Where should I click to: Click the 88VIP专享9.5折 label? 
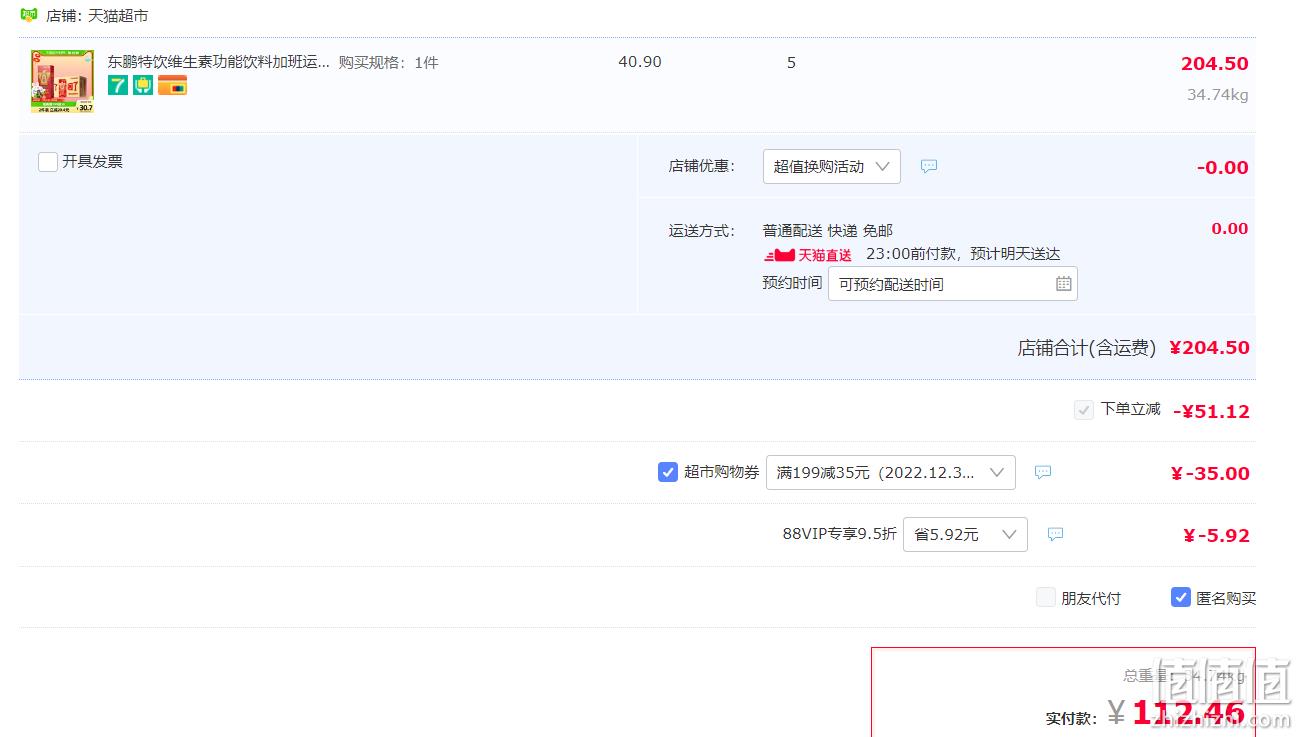(839, 534)
